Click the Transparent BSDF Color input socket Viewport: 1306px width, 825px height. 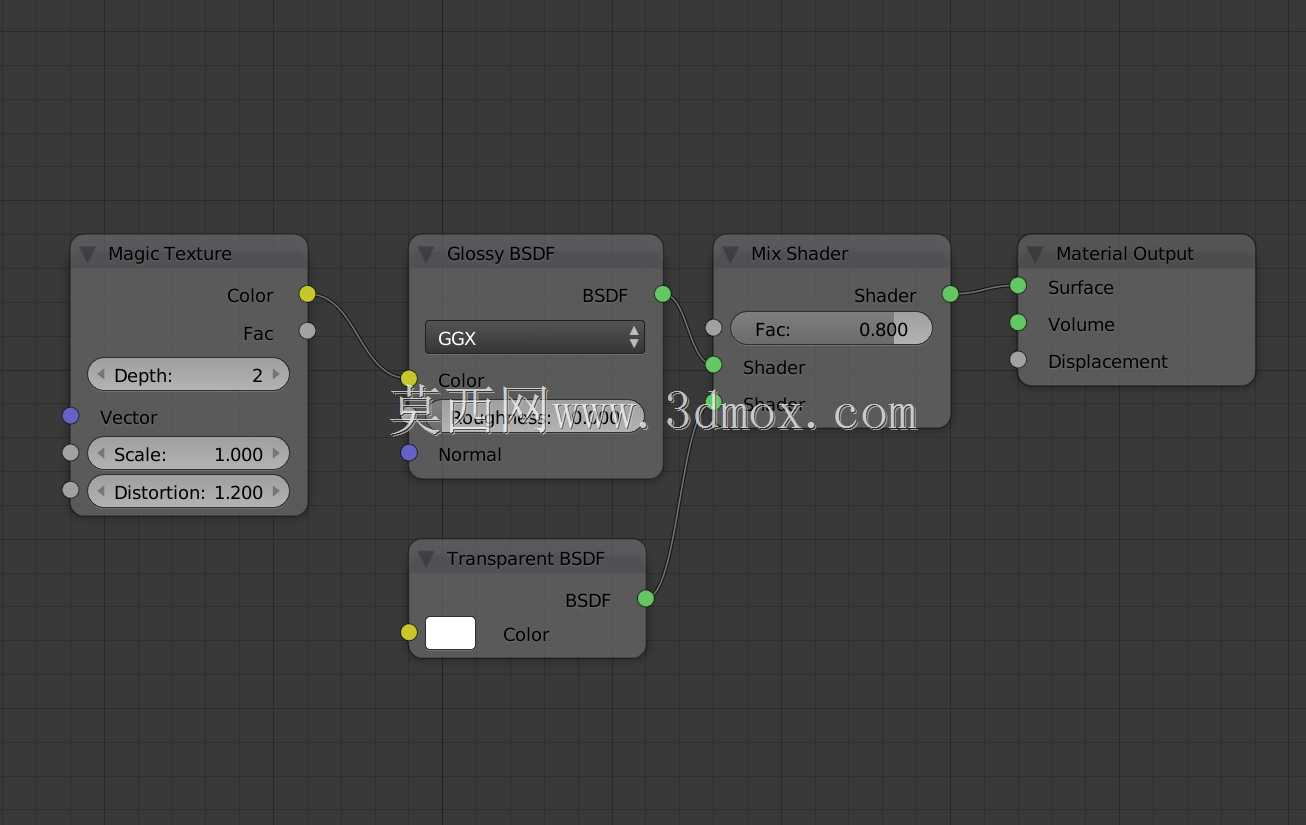409,632
